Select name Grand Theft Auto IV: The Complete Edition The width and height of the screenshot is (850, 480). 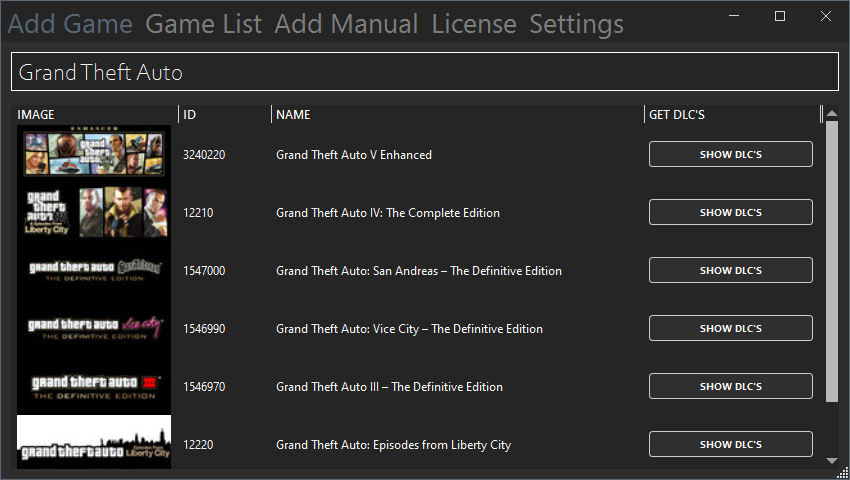tap(388, 213)
